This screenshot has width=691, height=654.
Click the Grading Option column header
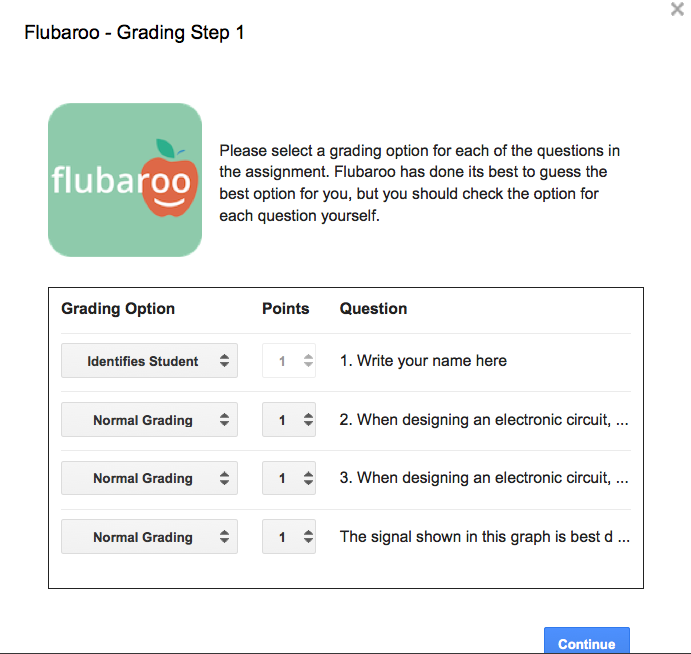[x=118, y=309]
